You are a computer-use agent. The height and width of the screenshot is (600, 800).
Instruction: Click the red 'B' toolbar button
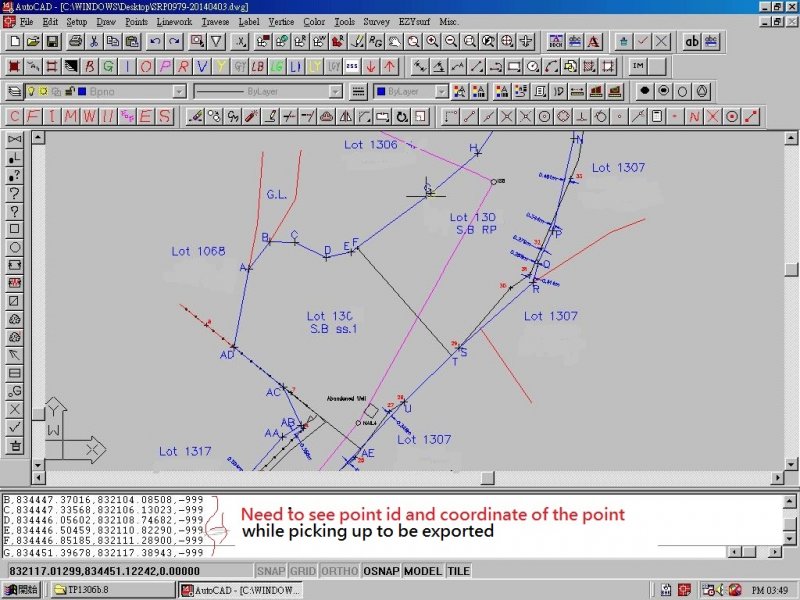(x=91, y=66)
